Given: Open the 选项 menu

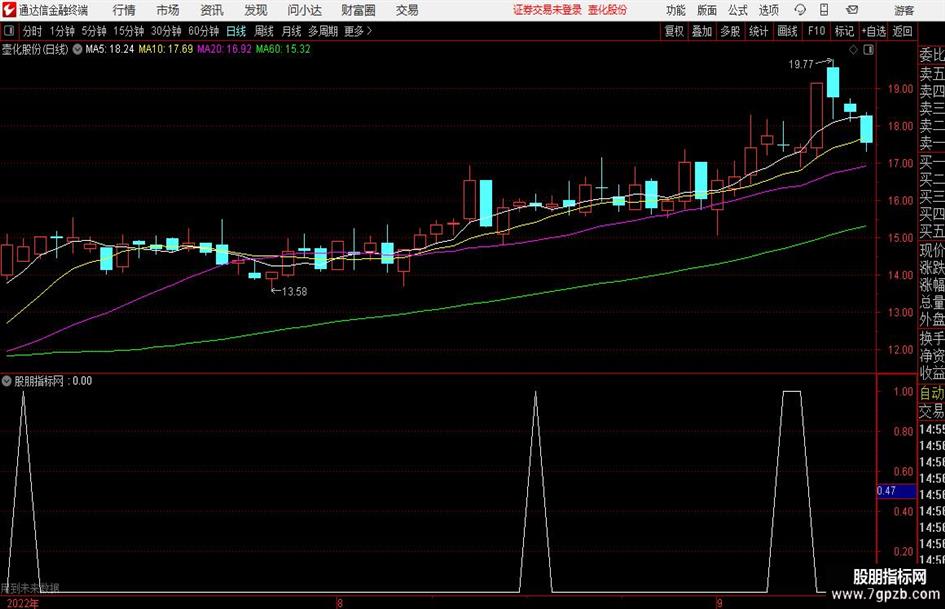Looking at the screenshot, I should (768, 10).
